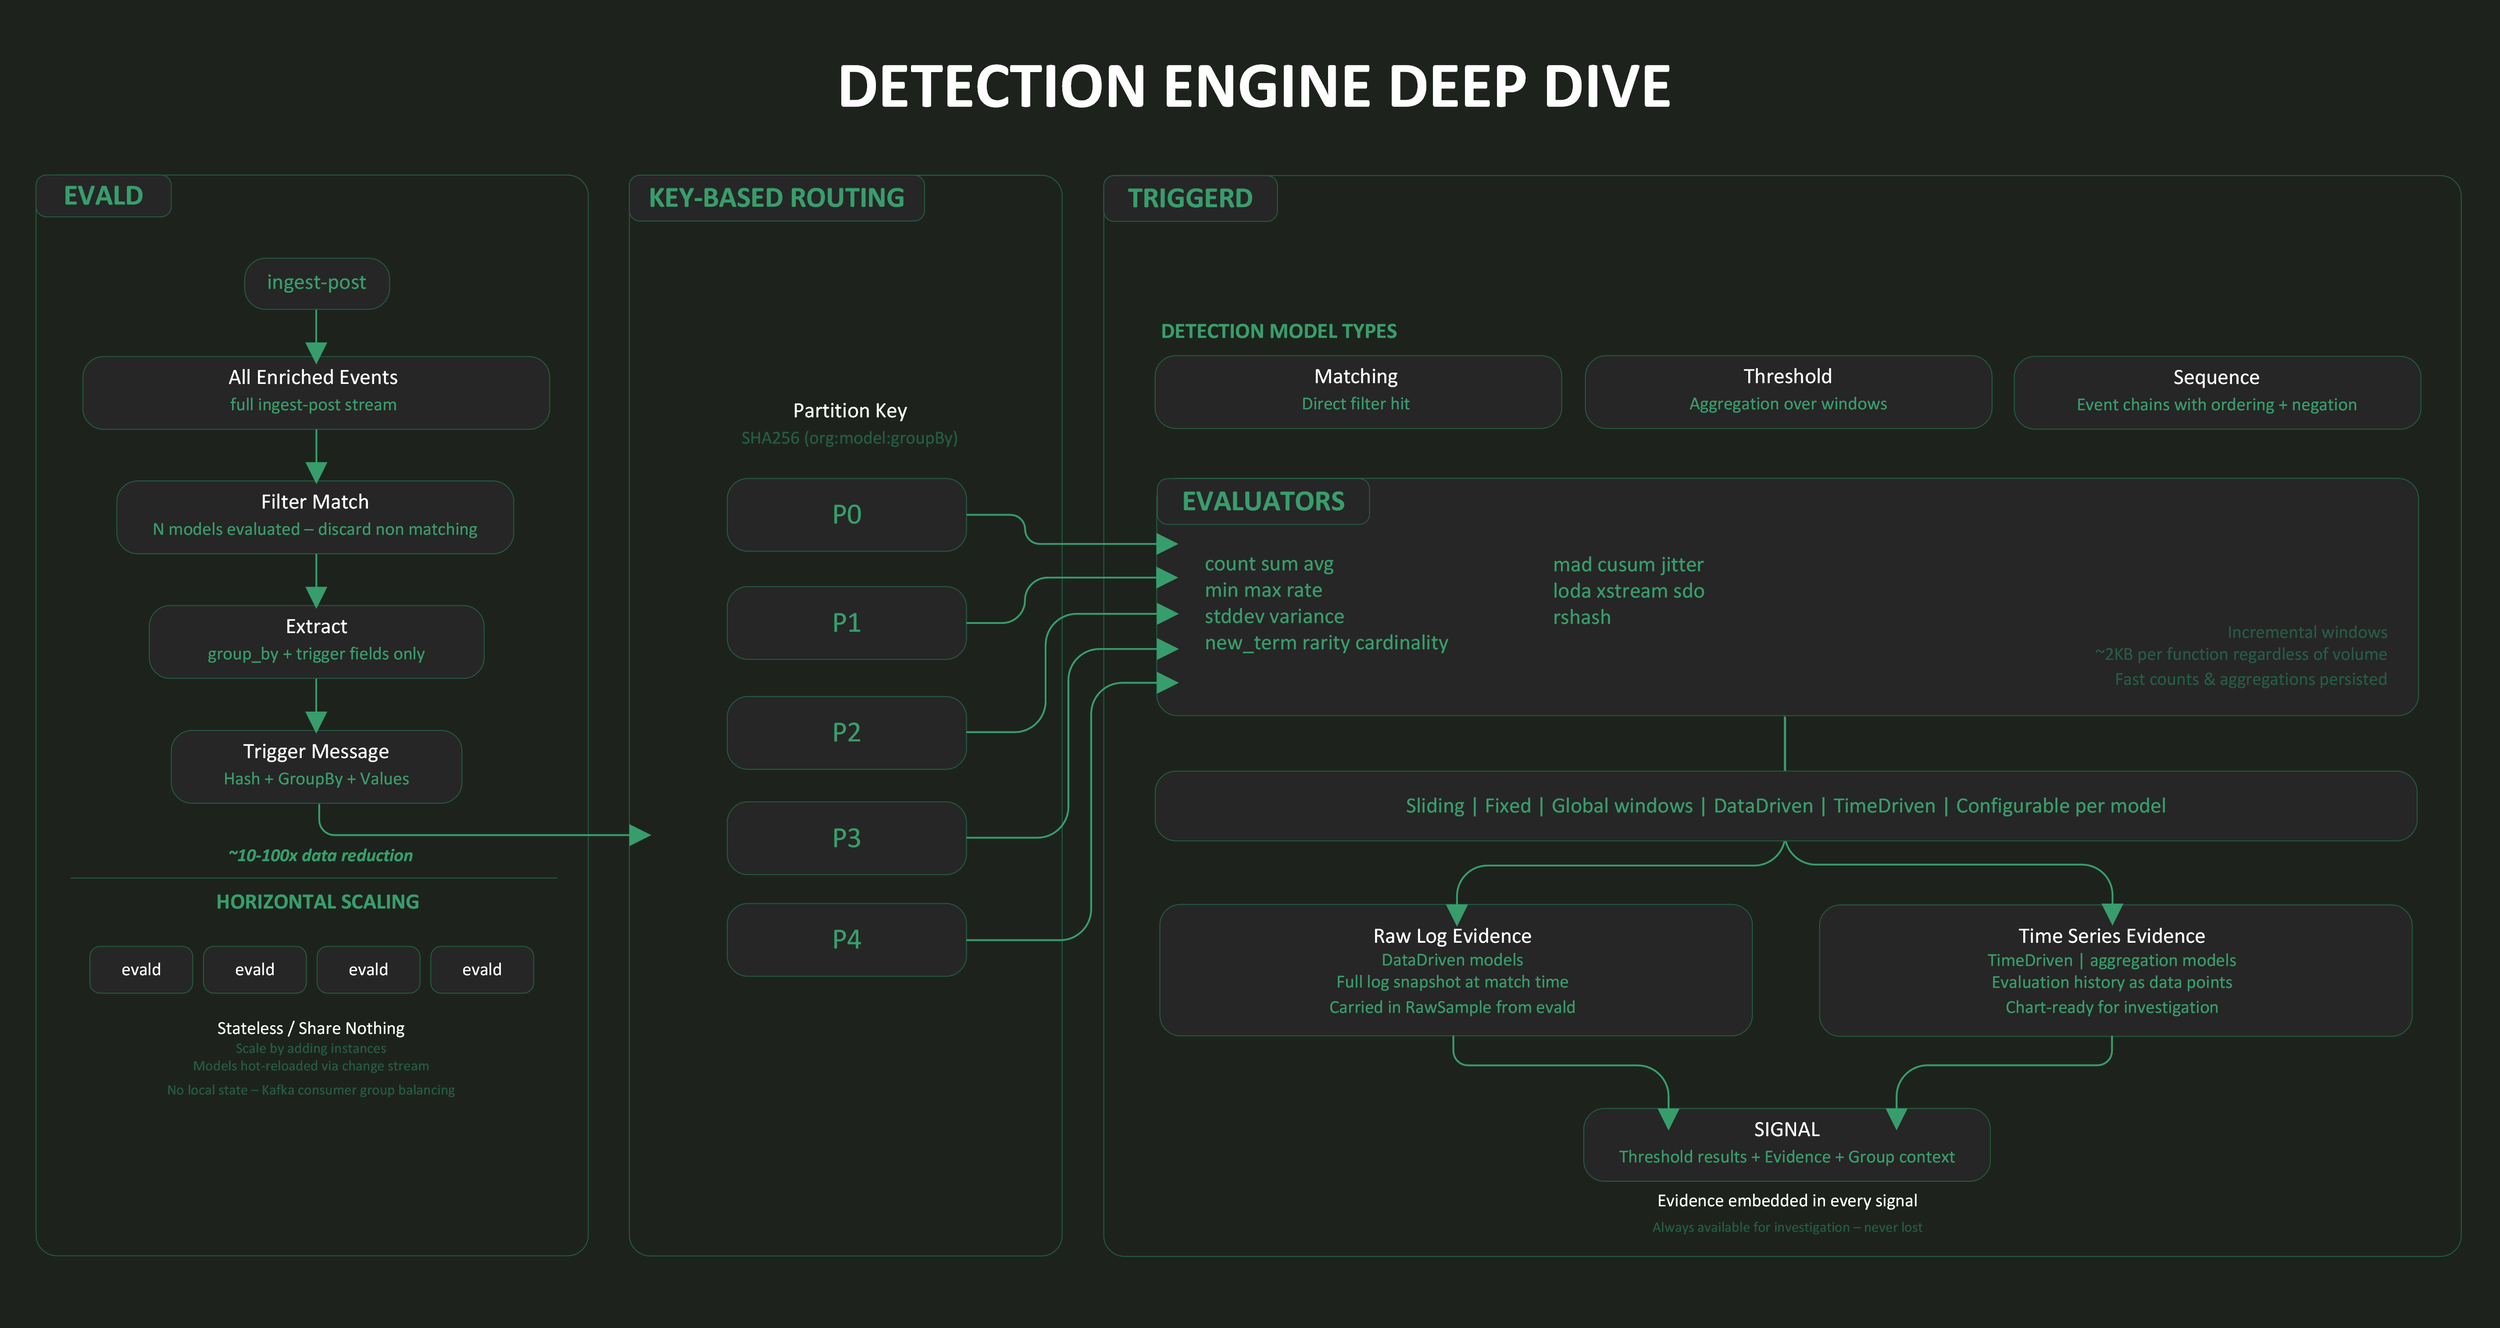This screenshot has width=2500, height=1328.
Task: Click the SIGNAL output box
Action: [1786, 1143]
